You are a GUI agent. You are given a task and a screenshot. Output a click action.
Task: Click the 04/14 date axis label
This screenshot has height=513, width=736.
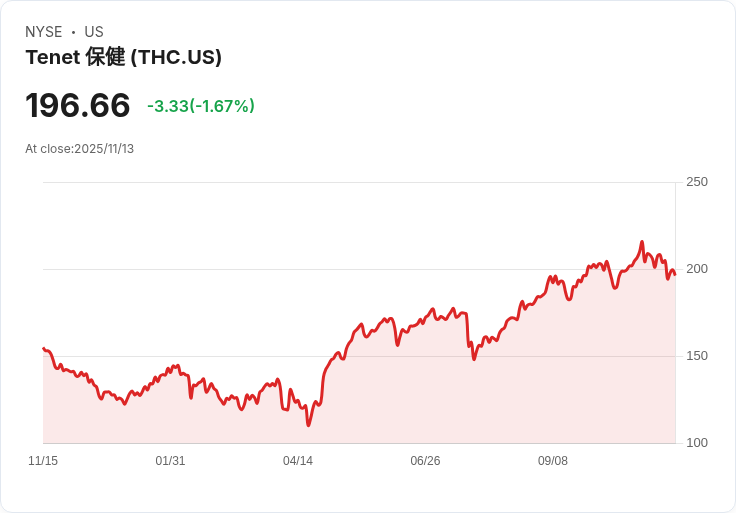click(x=298, y=461)
